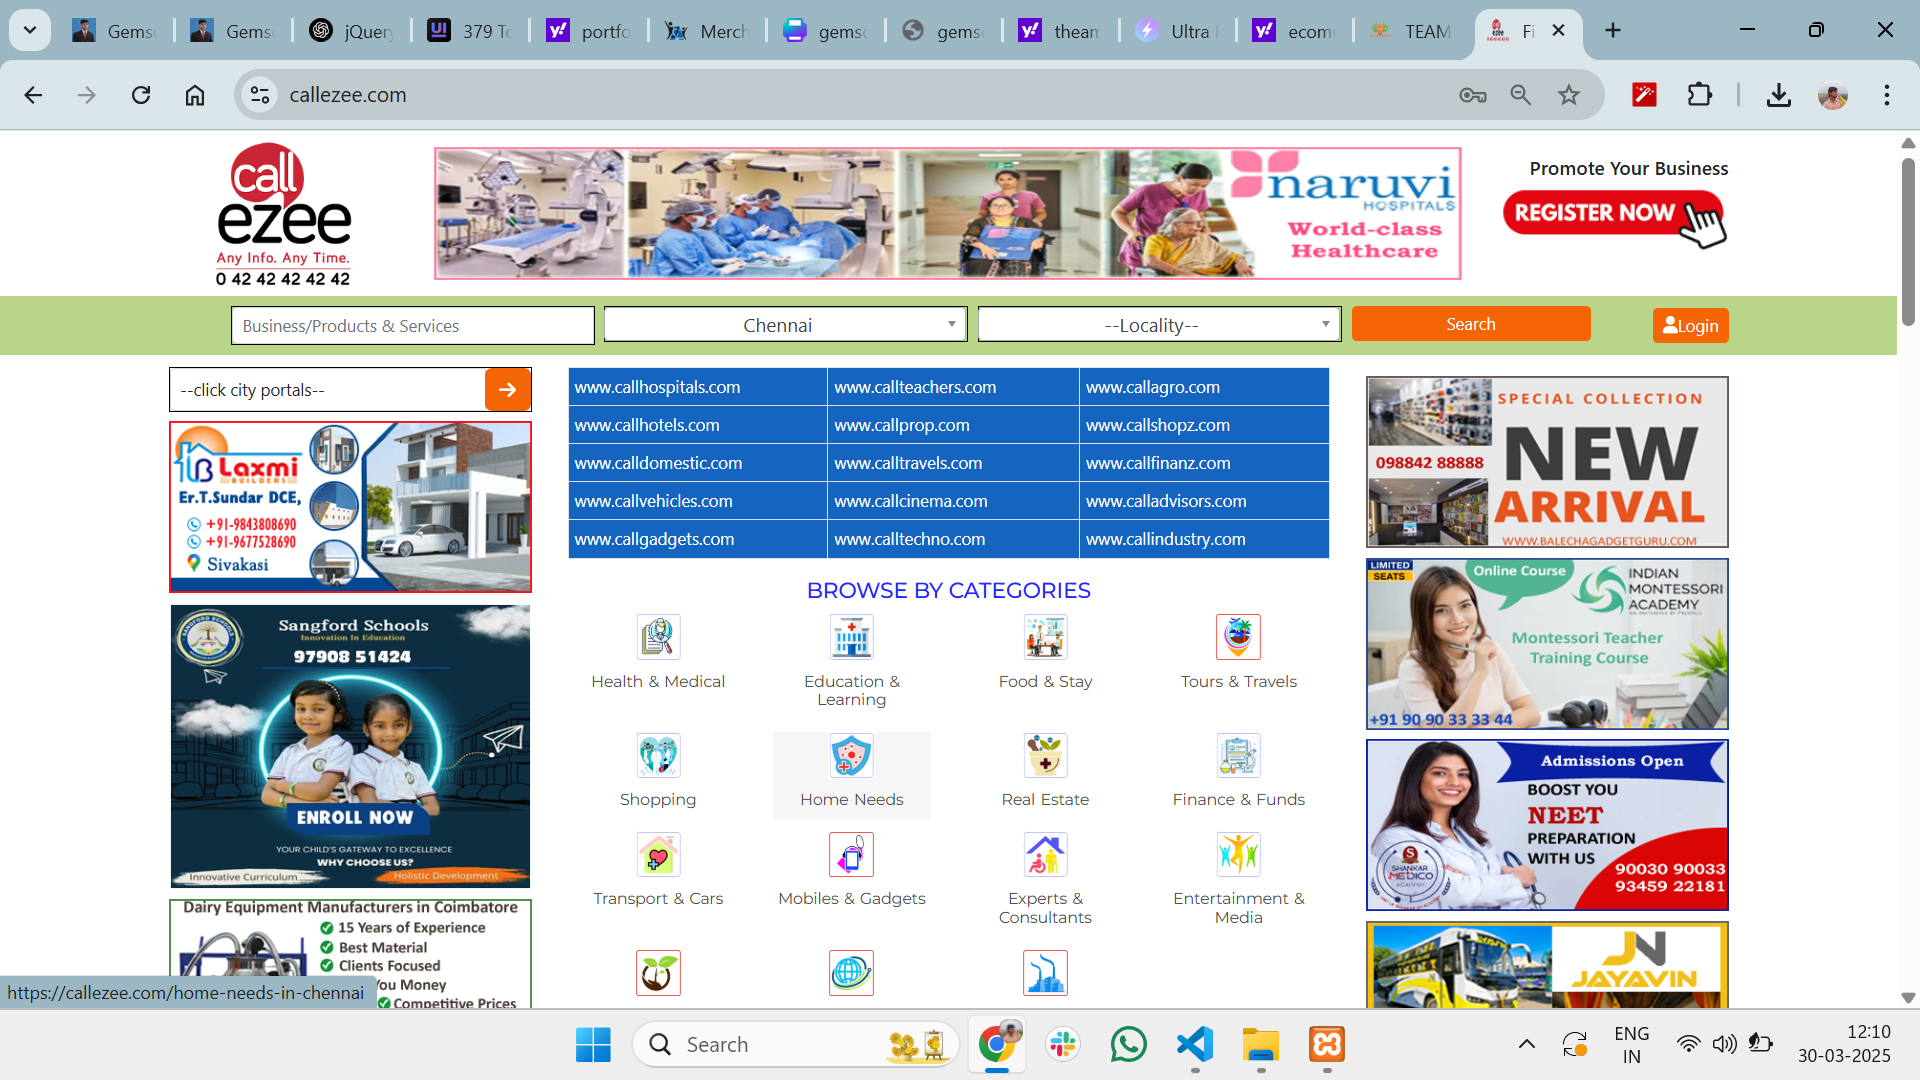
Task: Open the Shopping category icon
Action: (658, 755)
